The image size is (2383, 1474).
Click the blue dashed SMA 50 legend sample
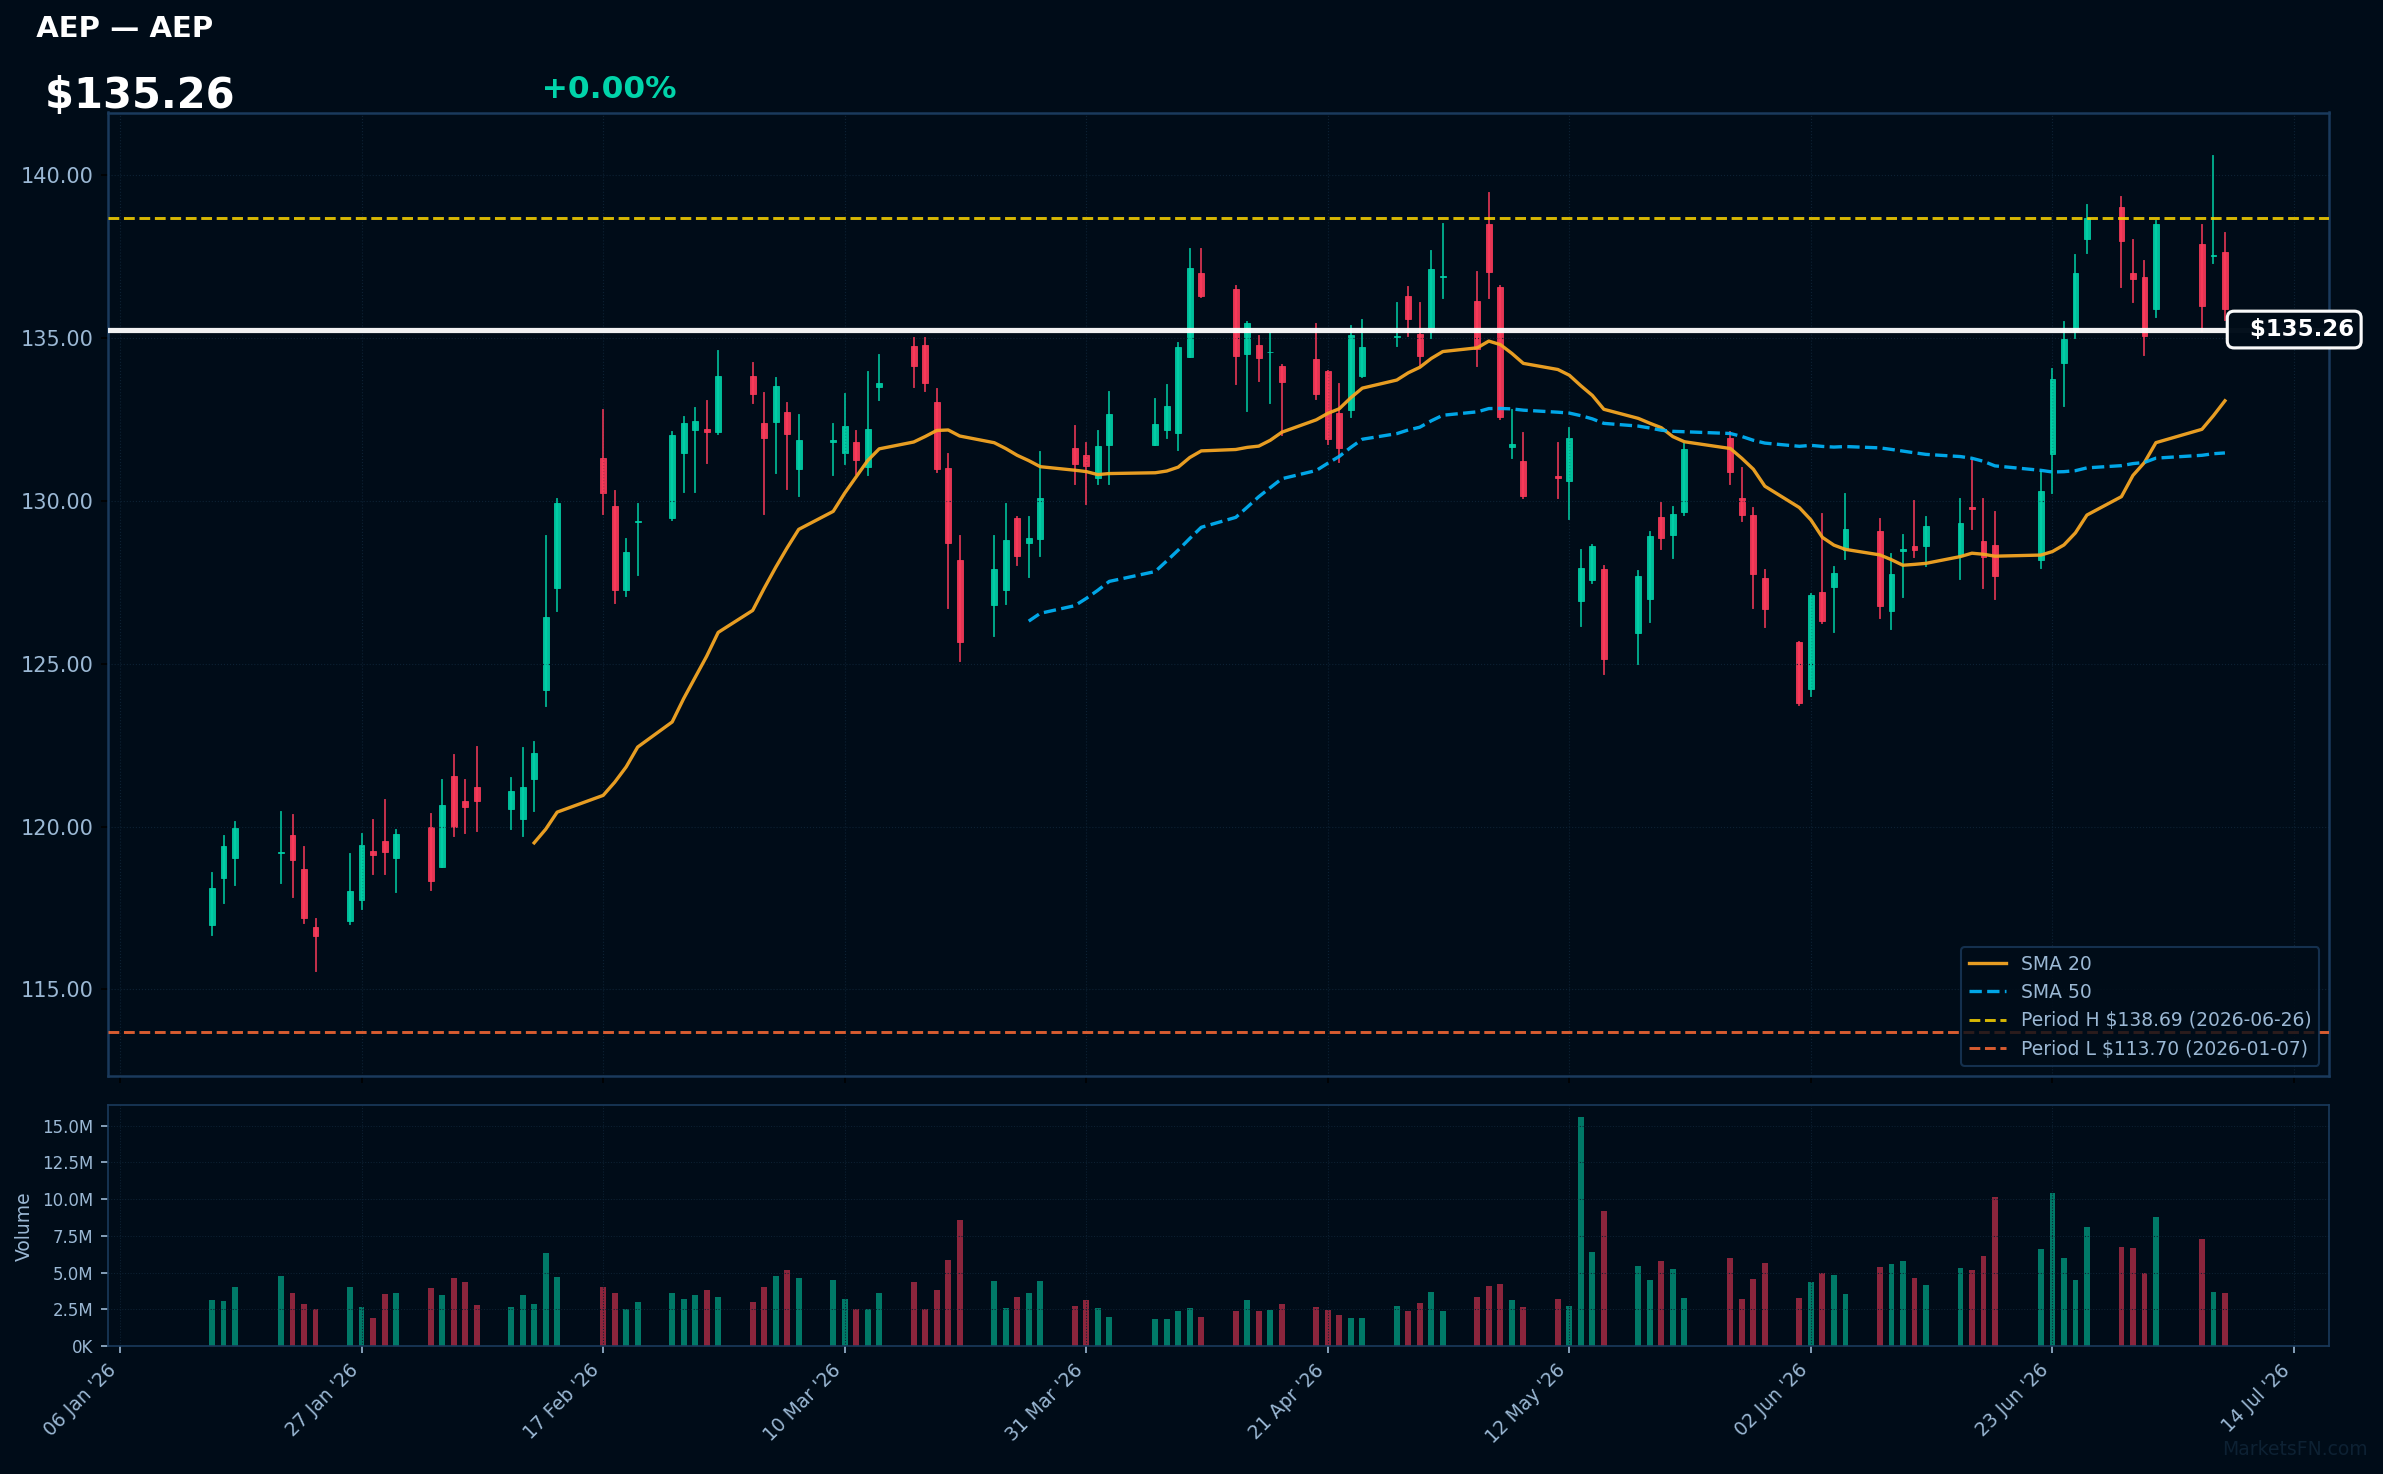coord(1988,992)
